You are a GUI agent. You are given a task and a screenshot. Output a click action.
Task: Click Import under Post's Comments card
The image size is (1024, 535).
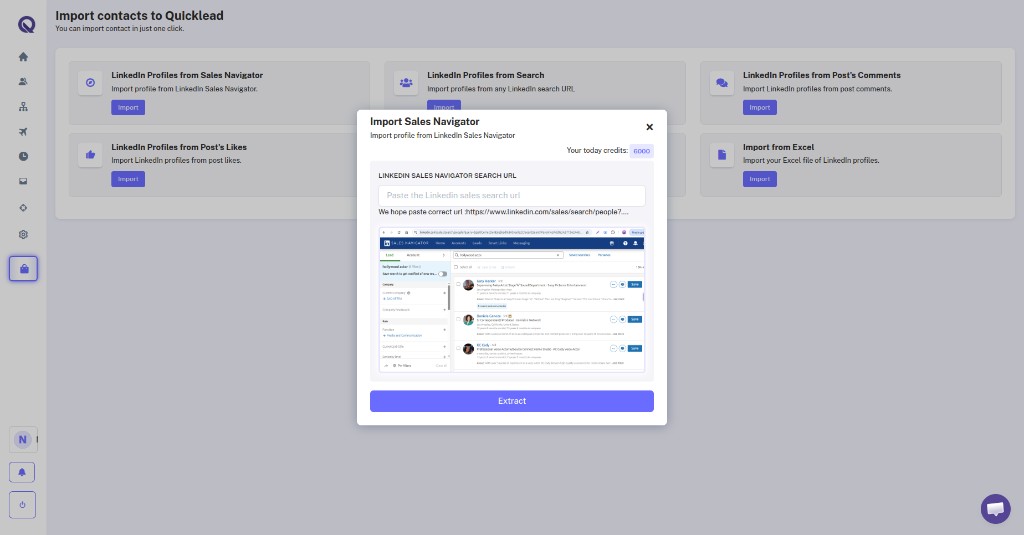coord(760,107)
